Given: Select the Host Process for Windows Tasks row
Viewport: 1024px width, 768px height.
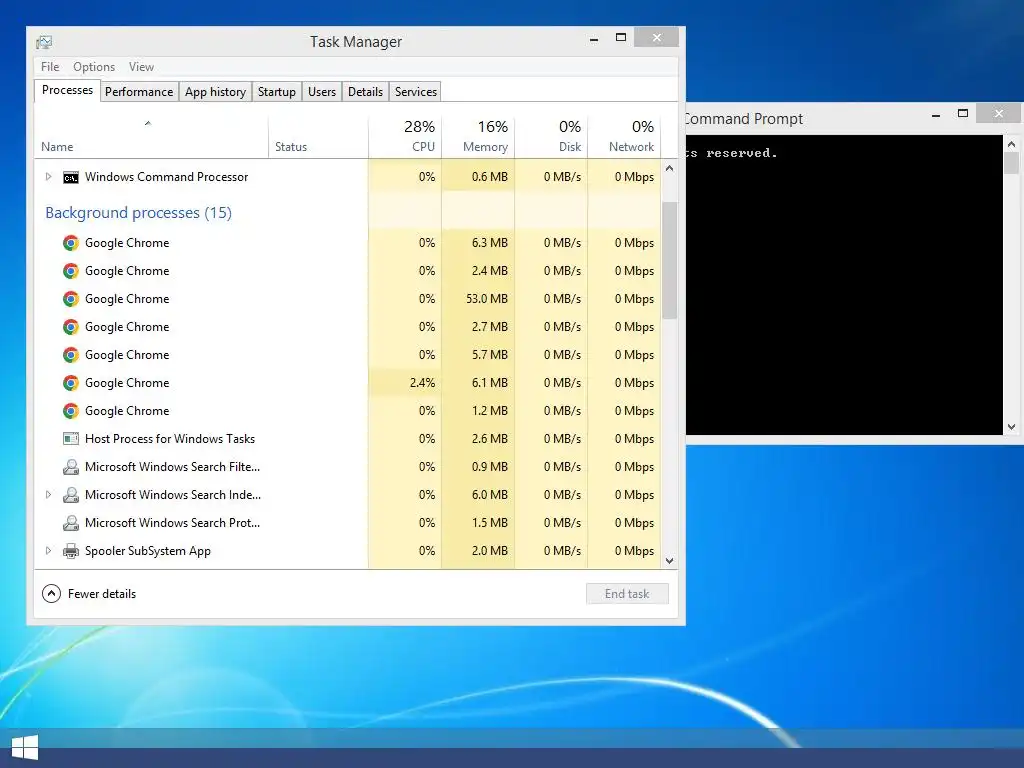Looking at the screenshot, I should click(x=347, y=439).
